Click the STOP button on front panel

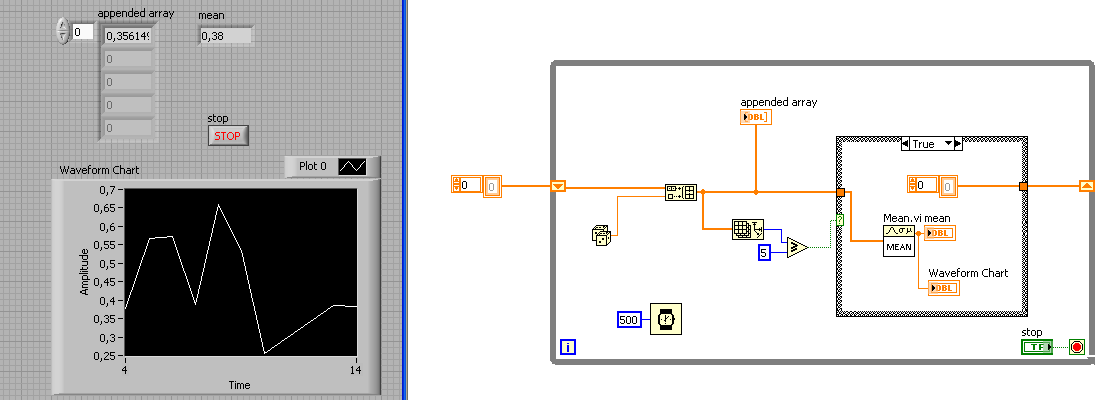click(x=228, y=135)
